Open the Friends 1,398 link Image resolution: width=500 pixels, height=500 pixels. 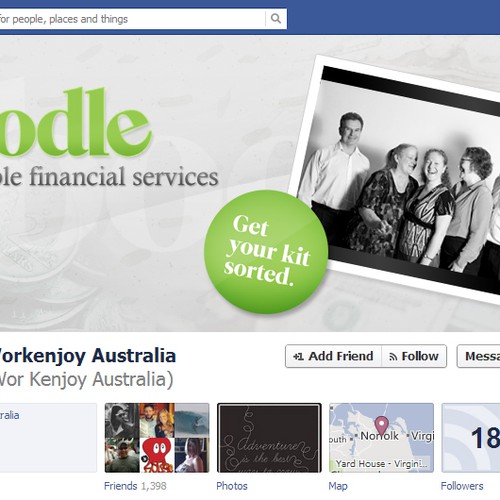(x=135, y=486)
